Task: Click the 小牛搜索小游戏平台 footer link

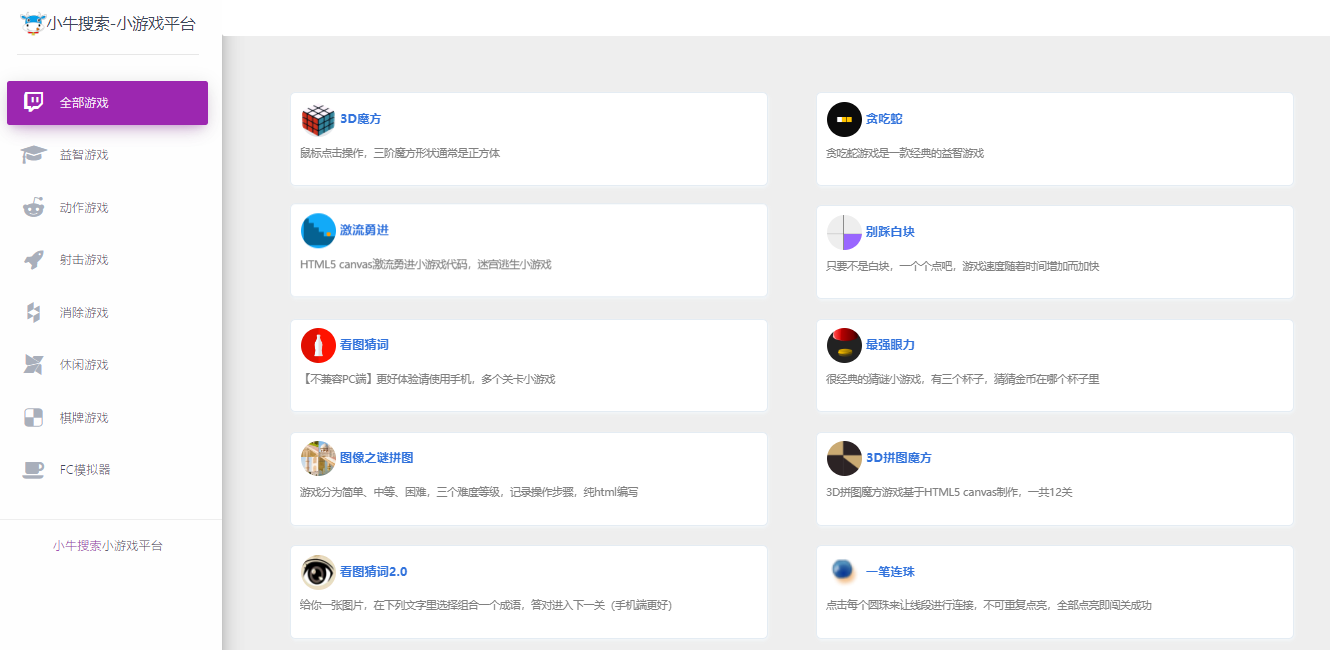Action: (106, 544)
